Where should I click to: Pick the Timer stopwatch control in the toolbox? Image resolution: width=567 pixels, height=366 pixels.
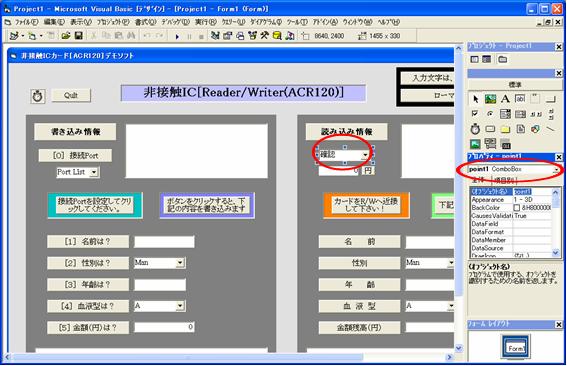coord(475,129)
